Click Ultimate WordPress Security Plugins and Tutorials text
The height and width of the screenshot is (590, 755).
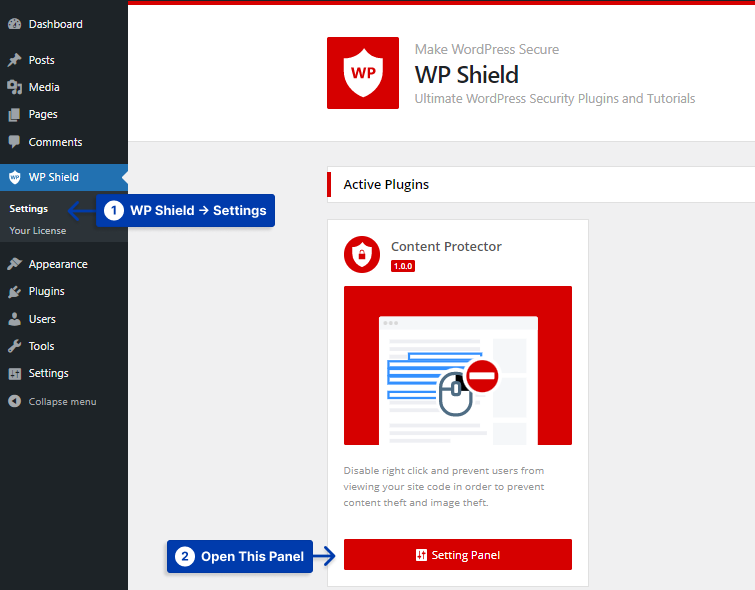coord(555,98)
